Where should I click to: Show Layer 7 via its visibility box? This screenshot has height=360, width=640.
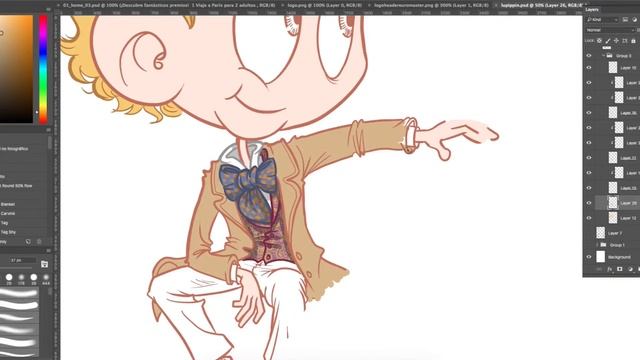[589, 233]
